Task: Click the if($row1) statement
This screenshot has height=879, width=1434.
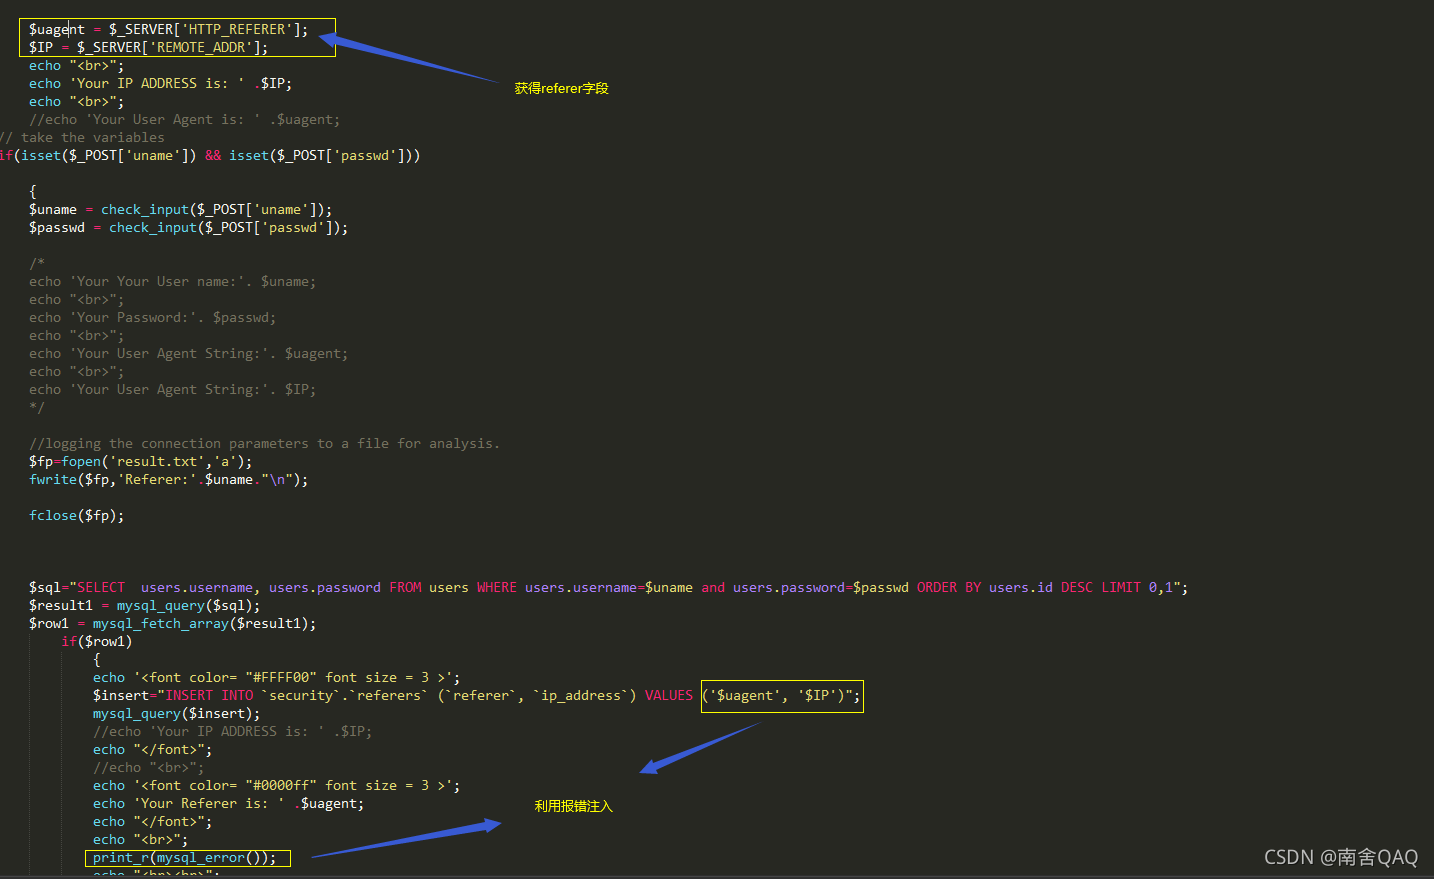Action: point(97,641)
